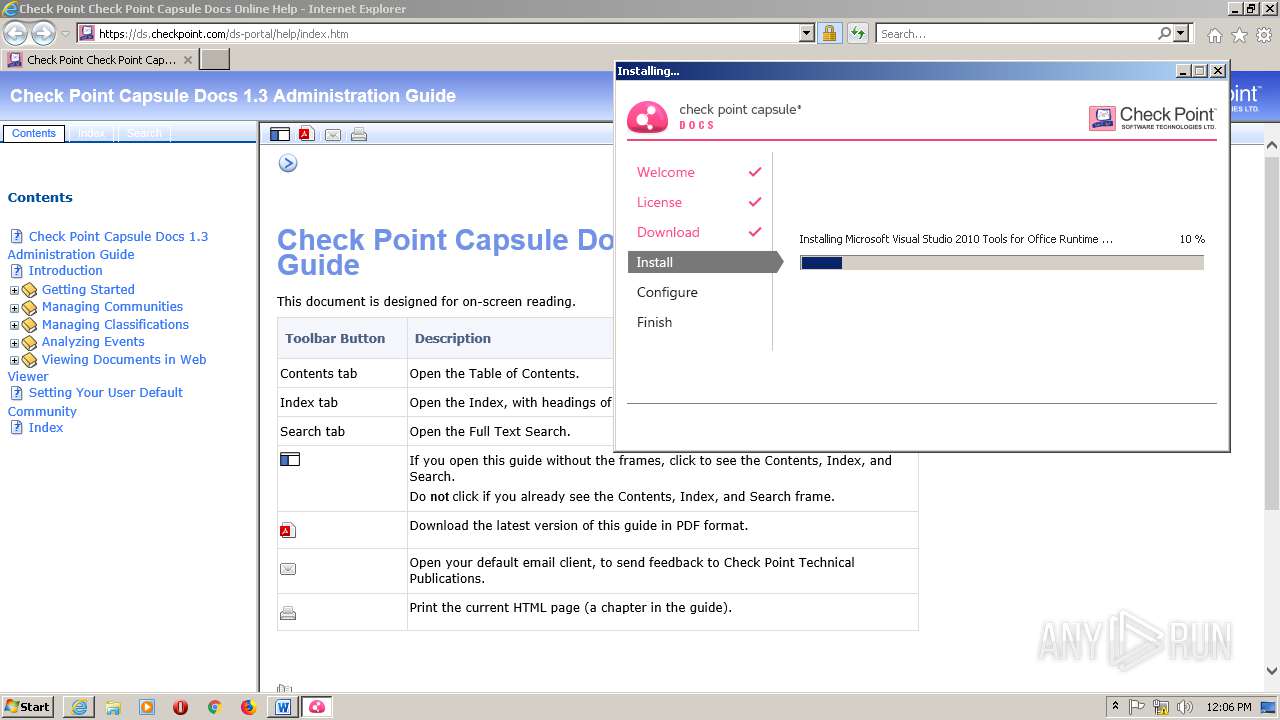Screen dimensions: 1280x720
Task: Click the Managing Communities book icon
Action: point(29,308)
